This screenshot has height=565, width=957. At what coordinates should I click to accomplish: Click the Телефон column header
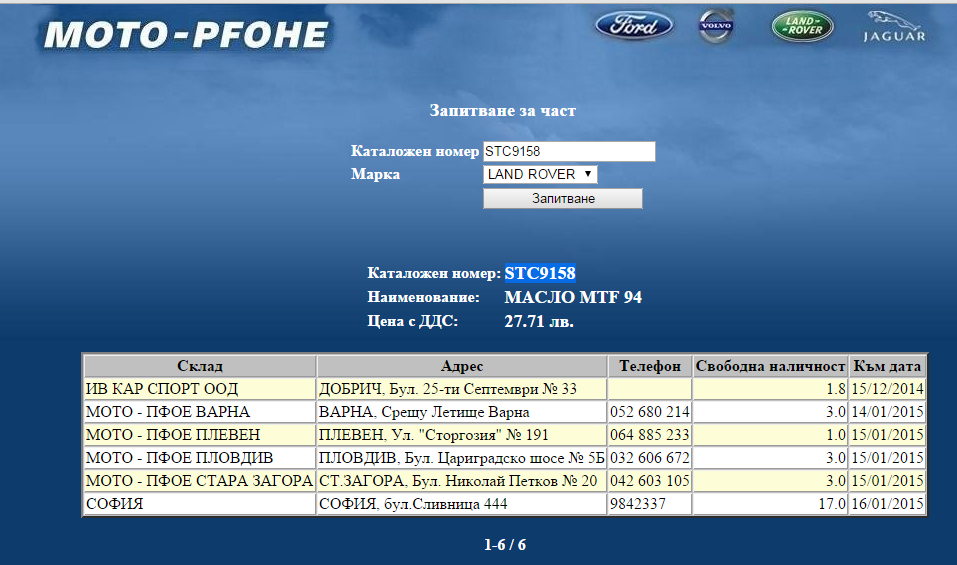coord(649,366)
